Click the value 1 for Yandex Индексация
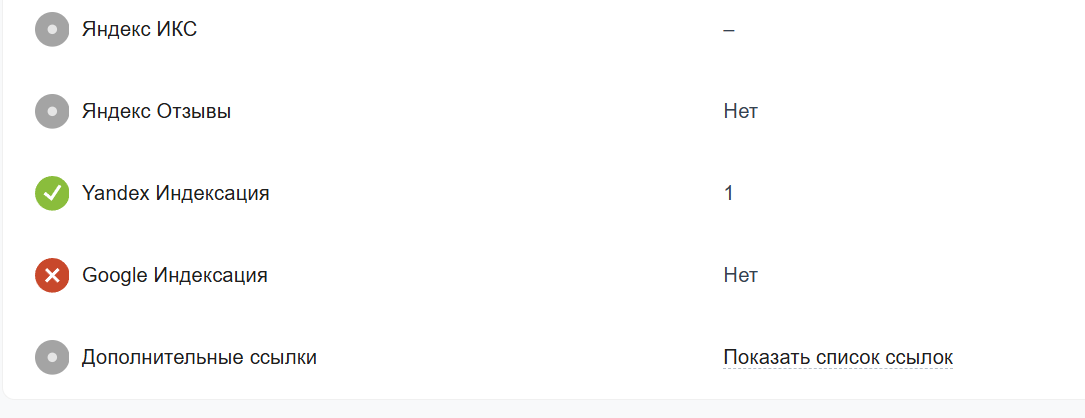Image resolution: width=1085 pixels, height=418 pixels. tap(729, 193)
